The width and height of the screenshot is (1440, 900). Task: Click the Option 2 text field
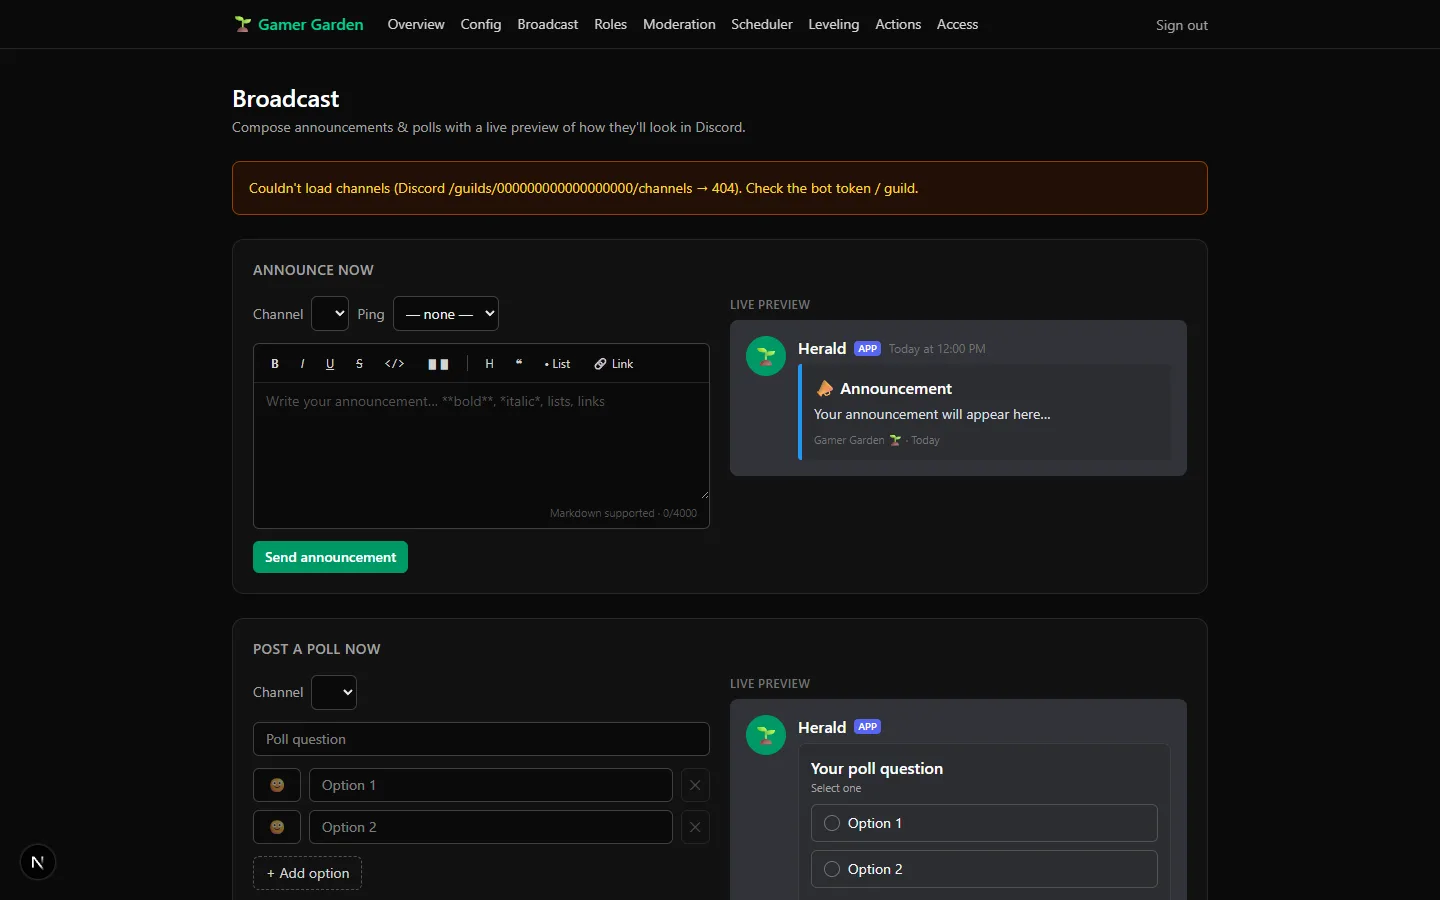pyautogui.click(x=491, y=827)
